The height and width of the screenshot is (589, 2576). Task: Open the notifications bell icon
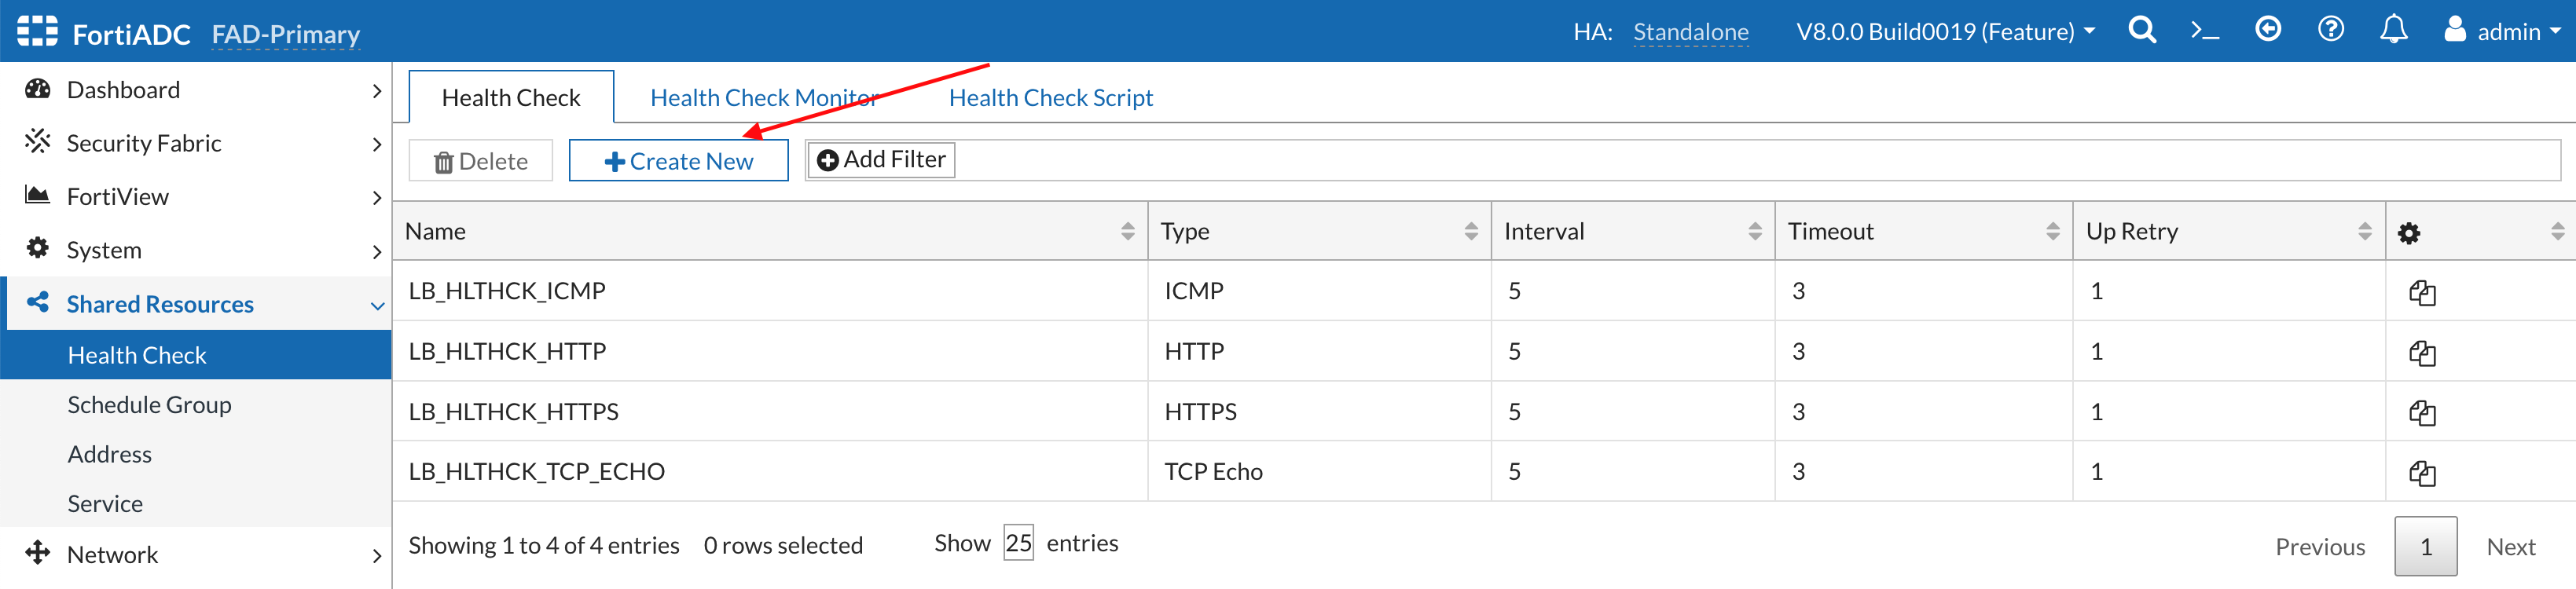pyautogui.click(x=2393, y=30)
